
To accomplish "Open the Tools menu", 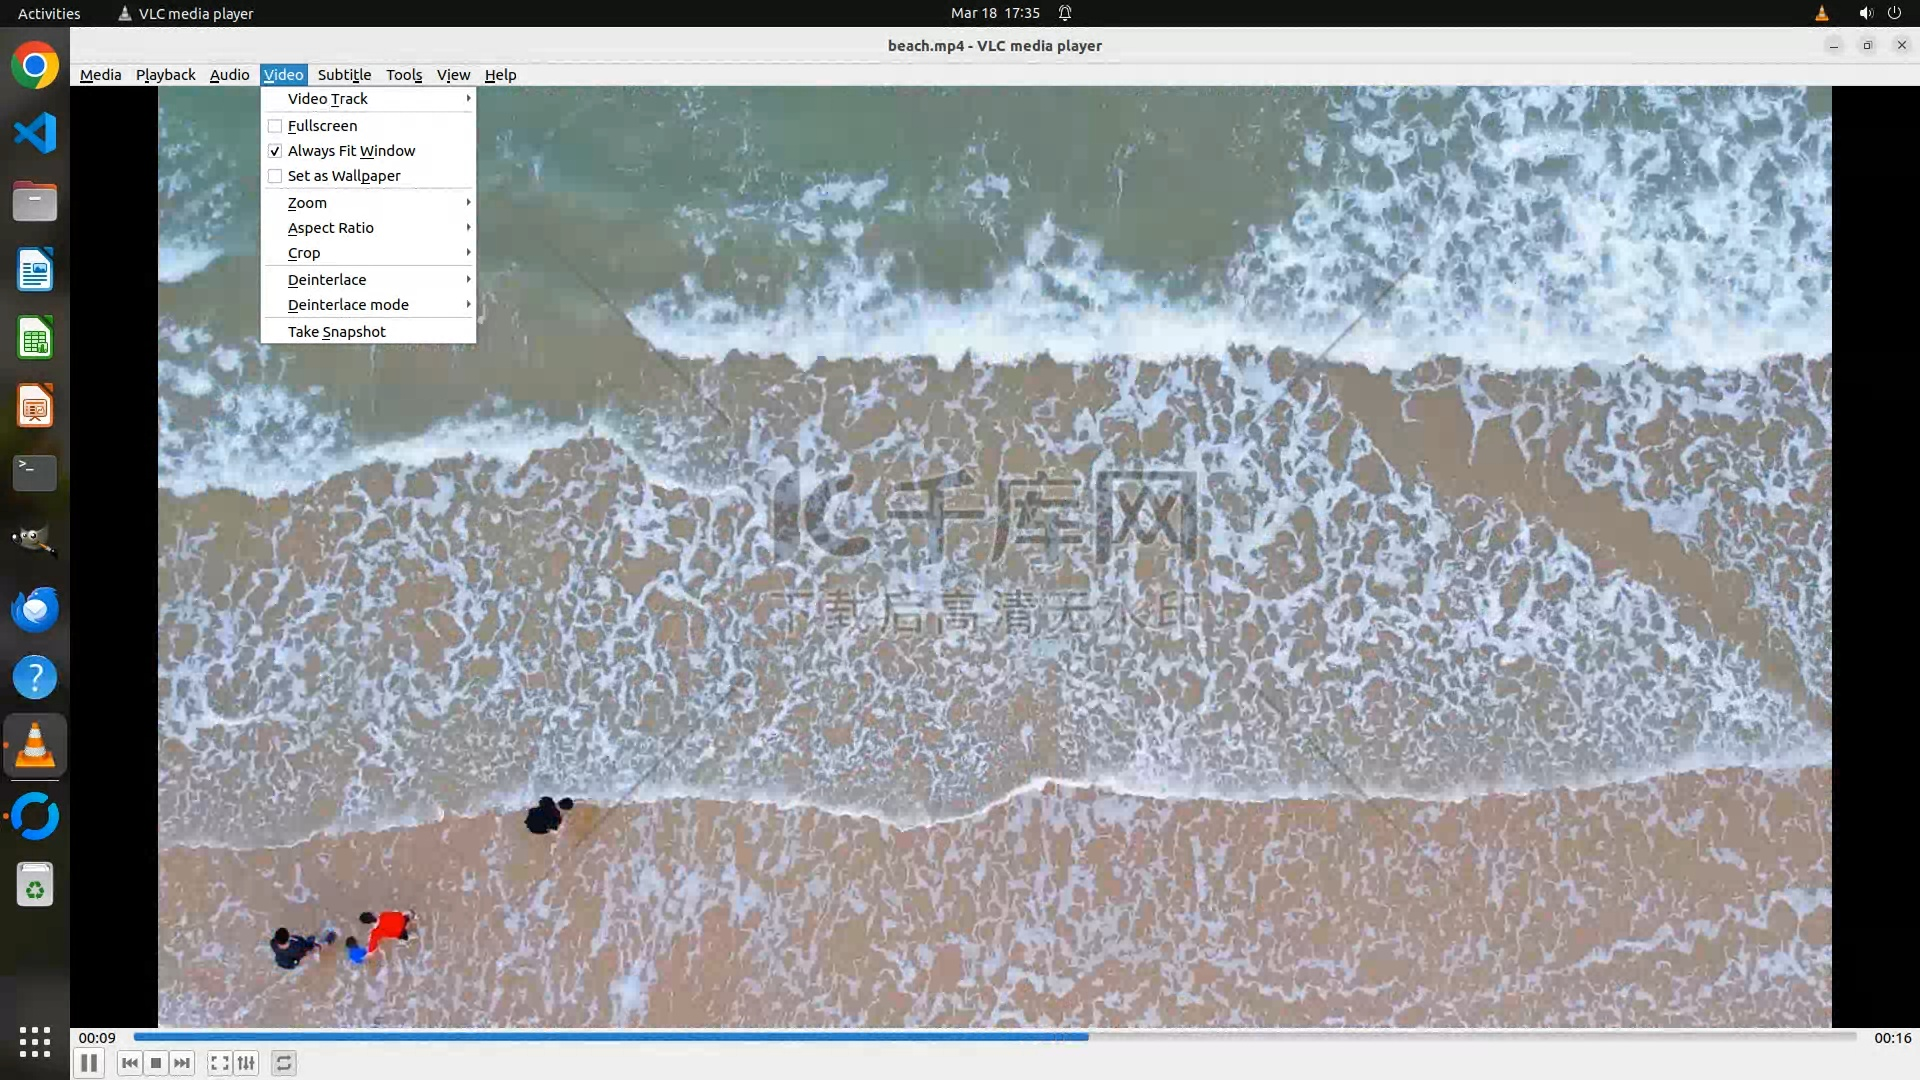I will coord(404,75).
